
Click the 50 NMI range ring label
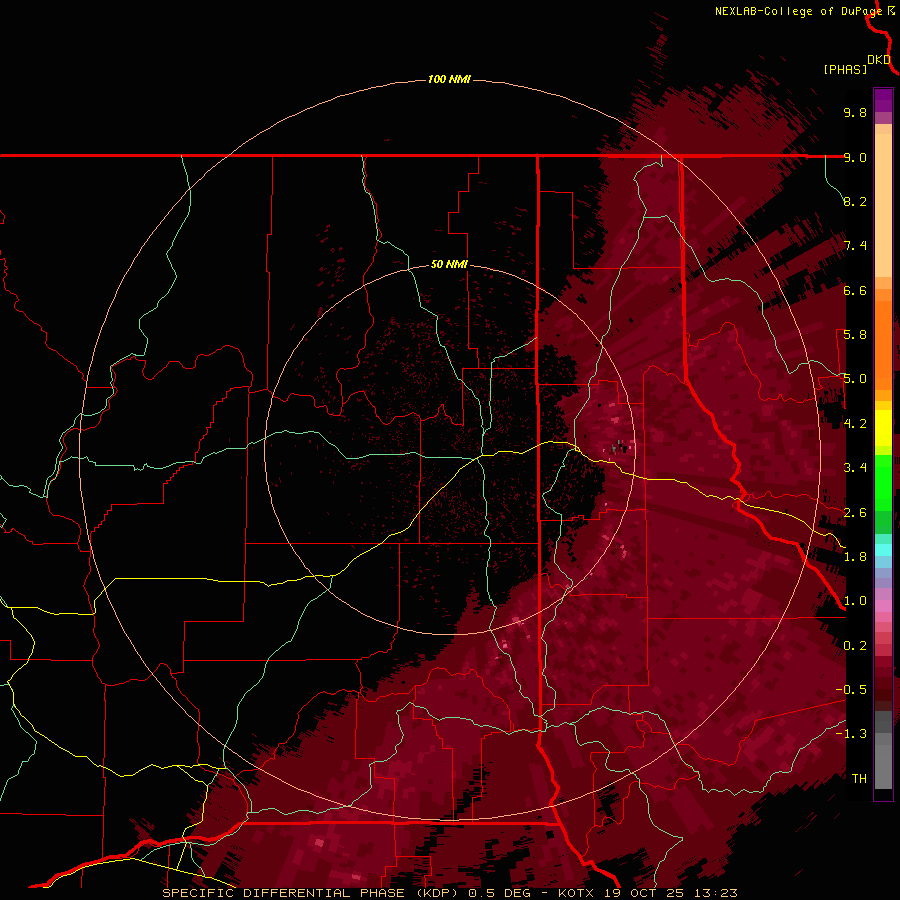449,264
